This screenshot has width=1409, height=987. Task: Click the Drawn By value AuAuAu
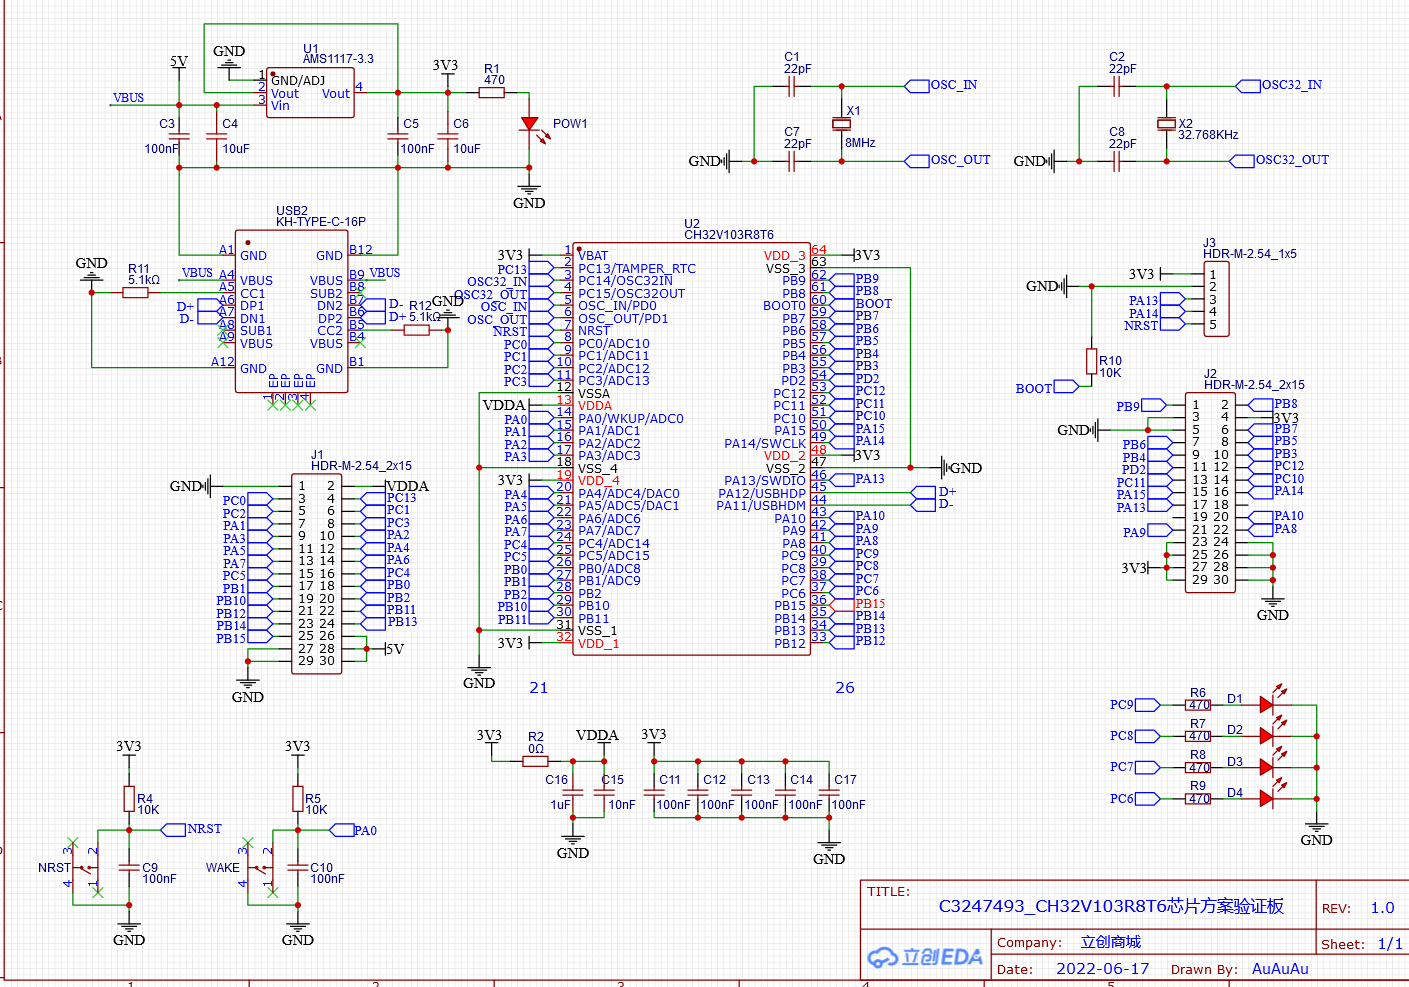pos(1280,969)
